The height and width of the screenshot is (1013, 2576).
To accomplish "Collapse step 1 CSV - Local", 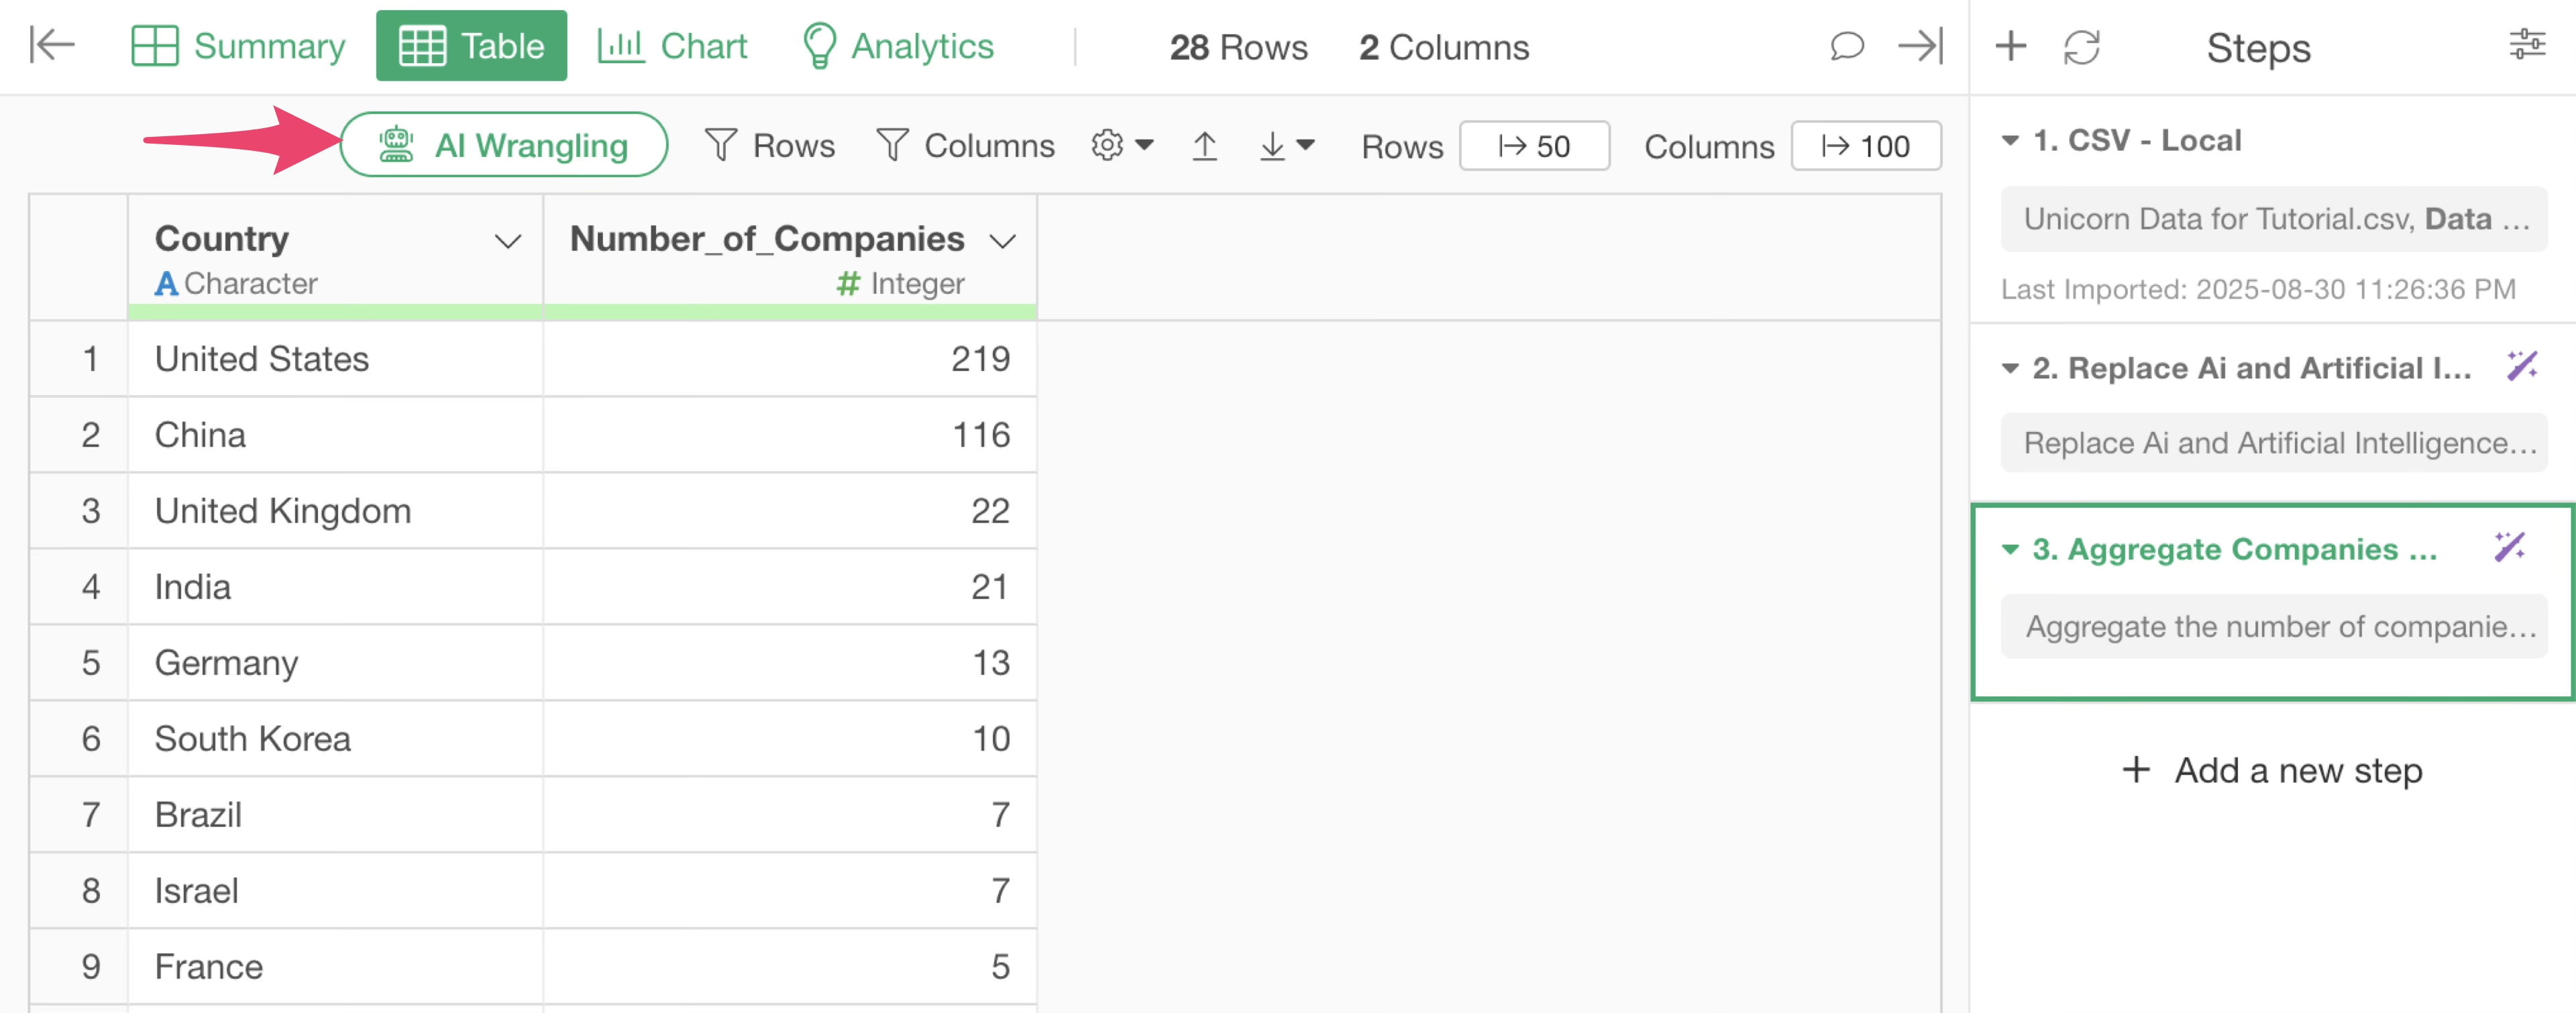I will (x=2010, y=140).
